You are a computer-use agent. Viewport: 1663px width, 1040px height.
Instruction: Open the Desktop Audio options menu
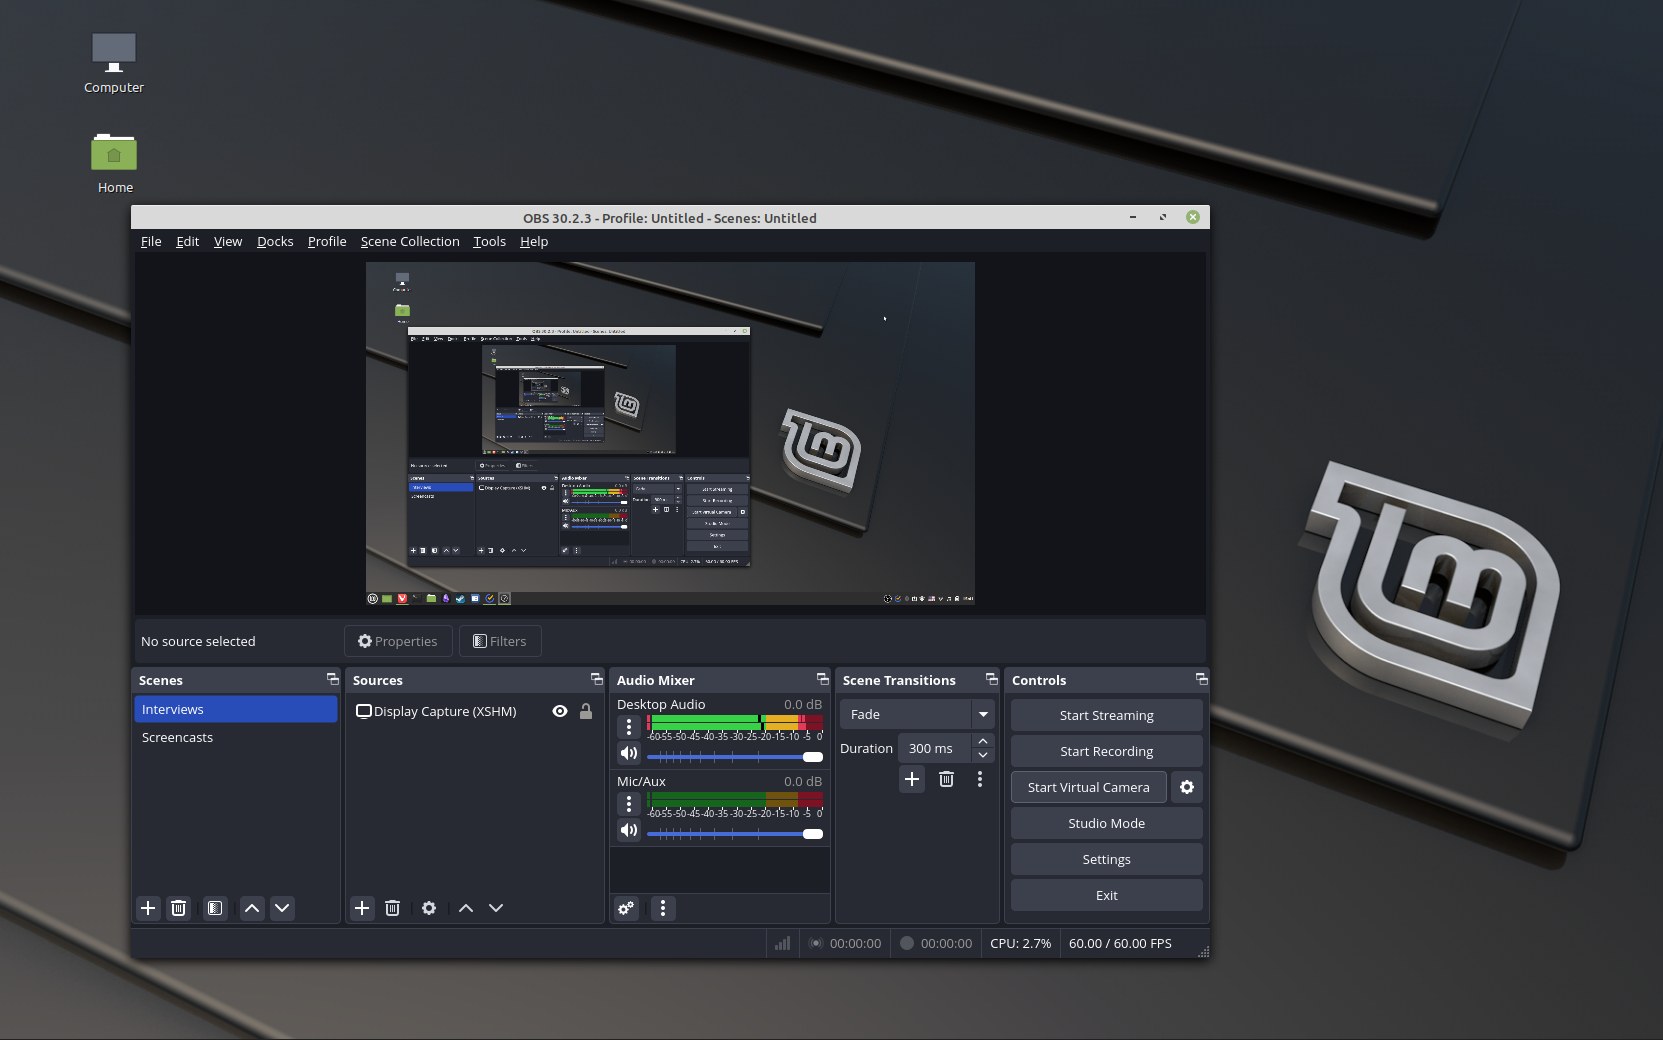628,727
